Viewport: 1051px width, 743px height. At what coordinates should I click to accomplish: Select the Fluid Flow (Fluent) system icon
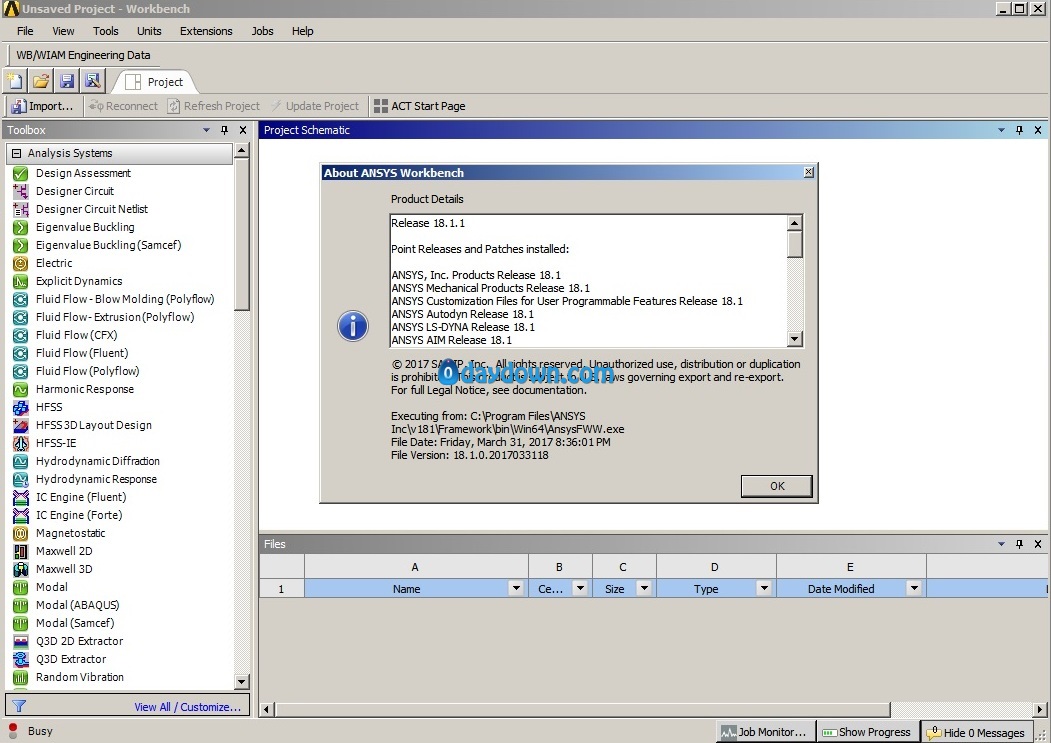[21, 353]
